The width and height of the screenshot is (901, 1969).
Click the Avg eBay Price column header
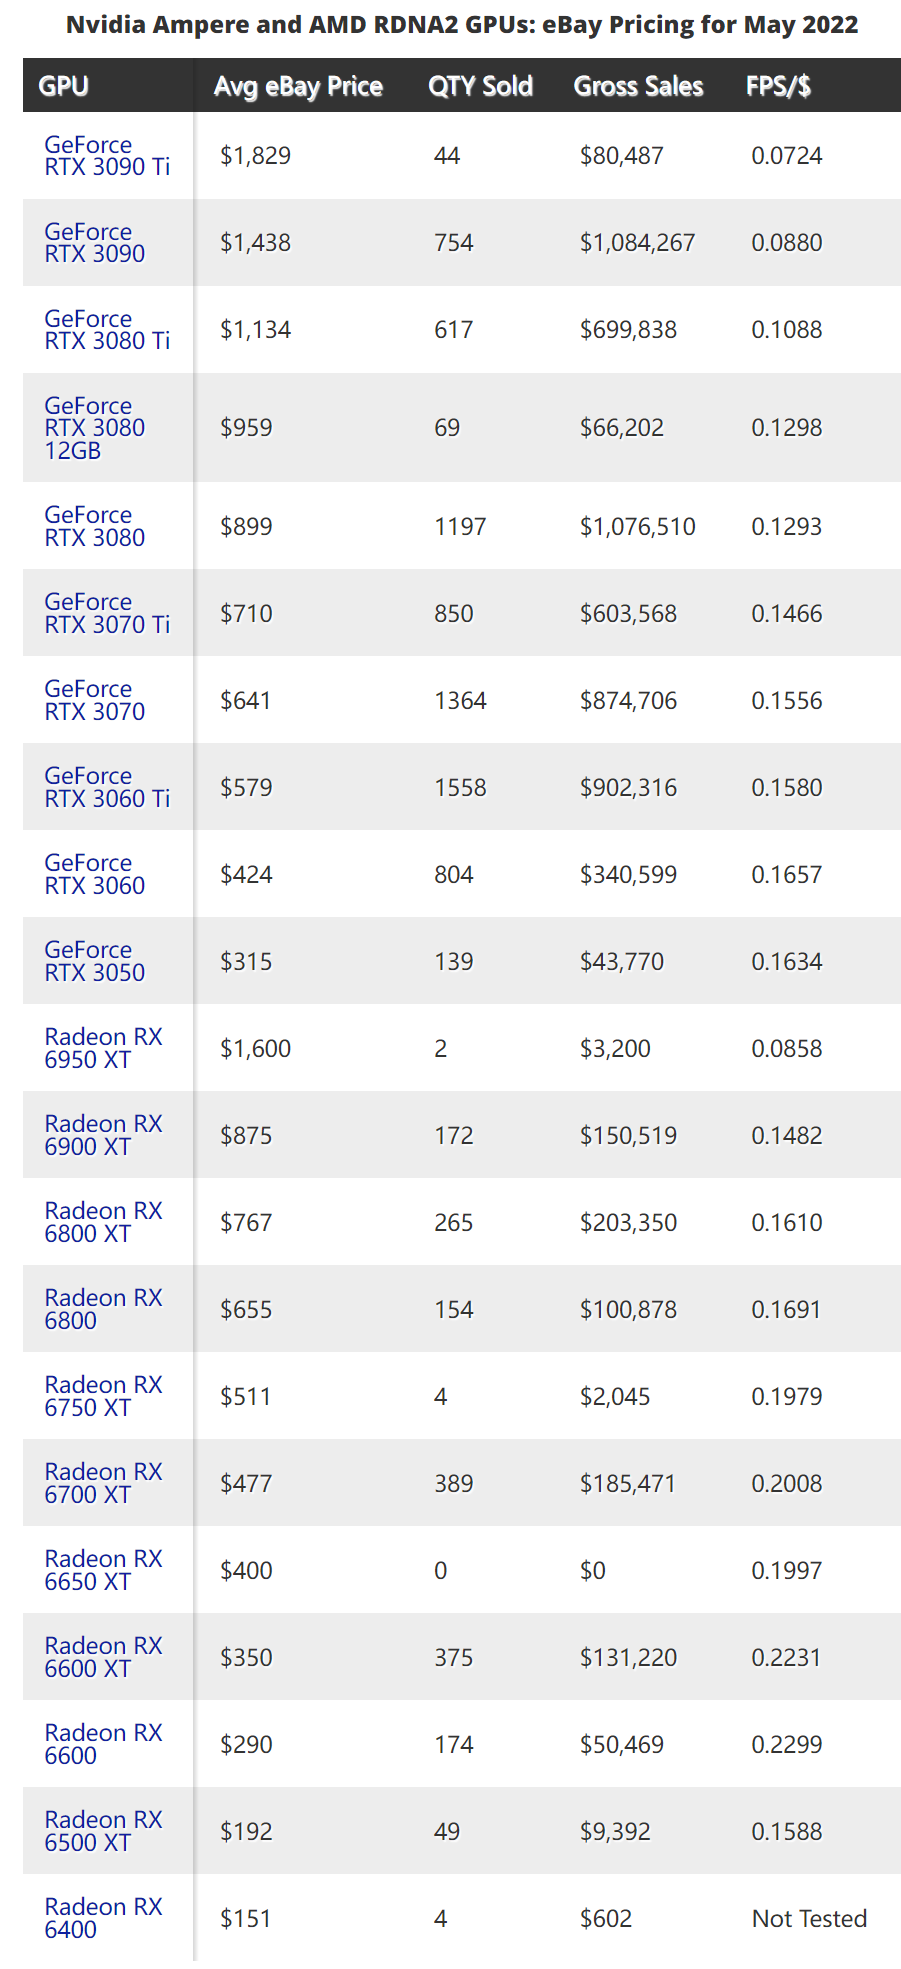298,86
